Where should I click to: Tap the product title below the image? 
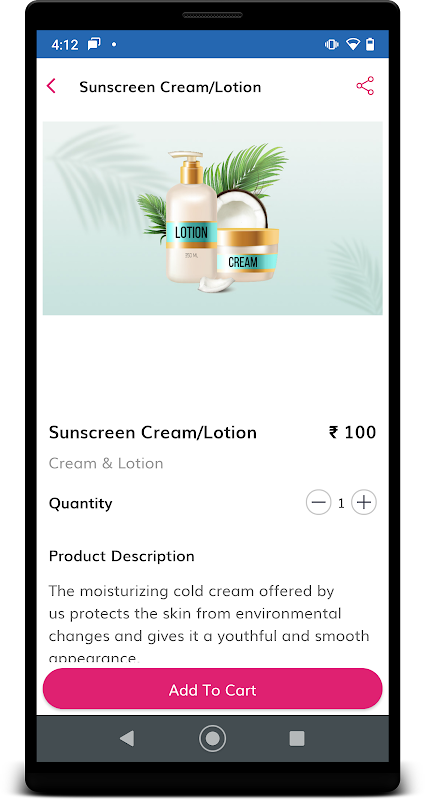pyautogui.click(x=153, y=433)
